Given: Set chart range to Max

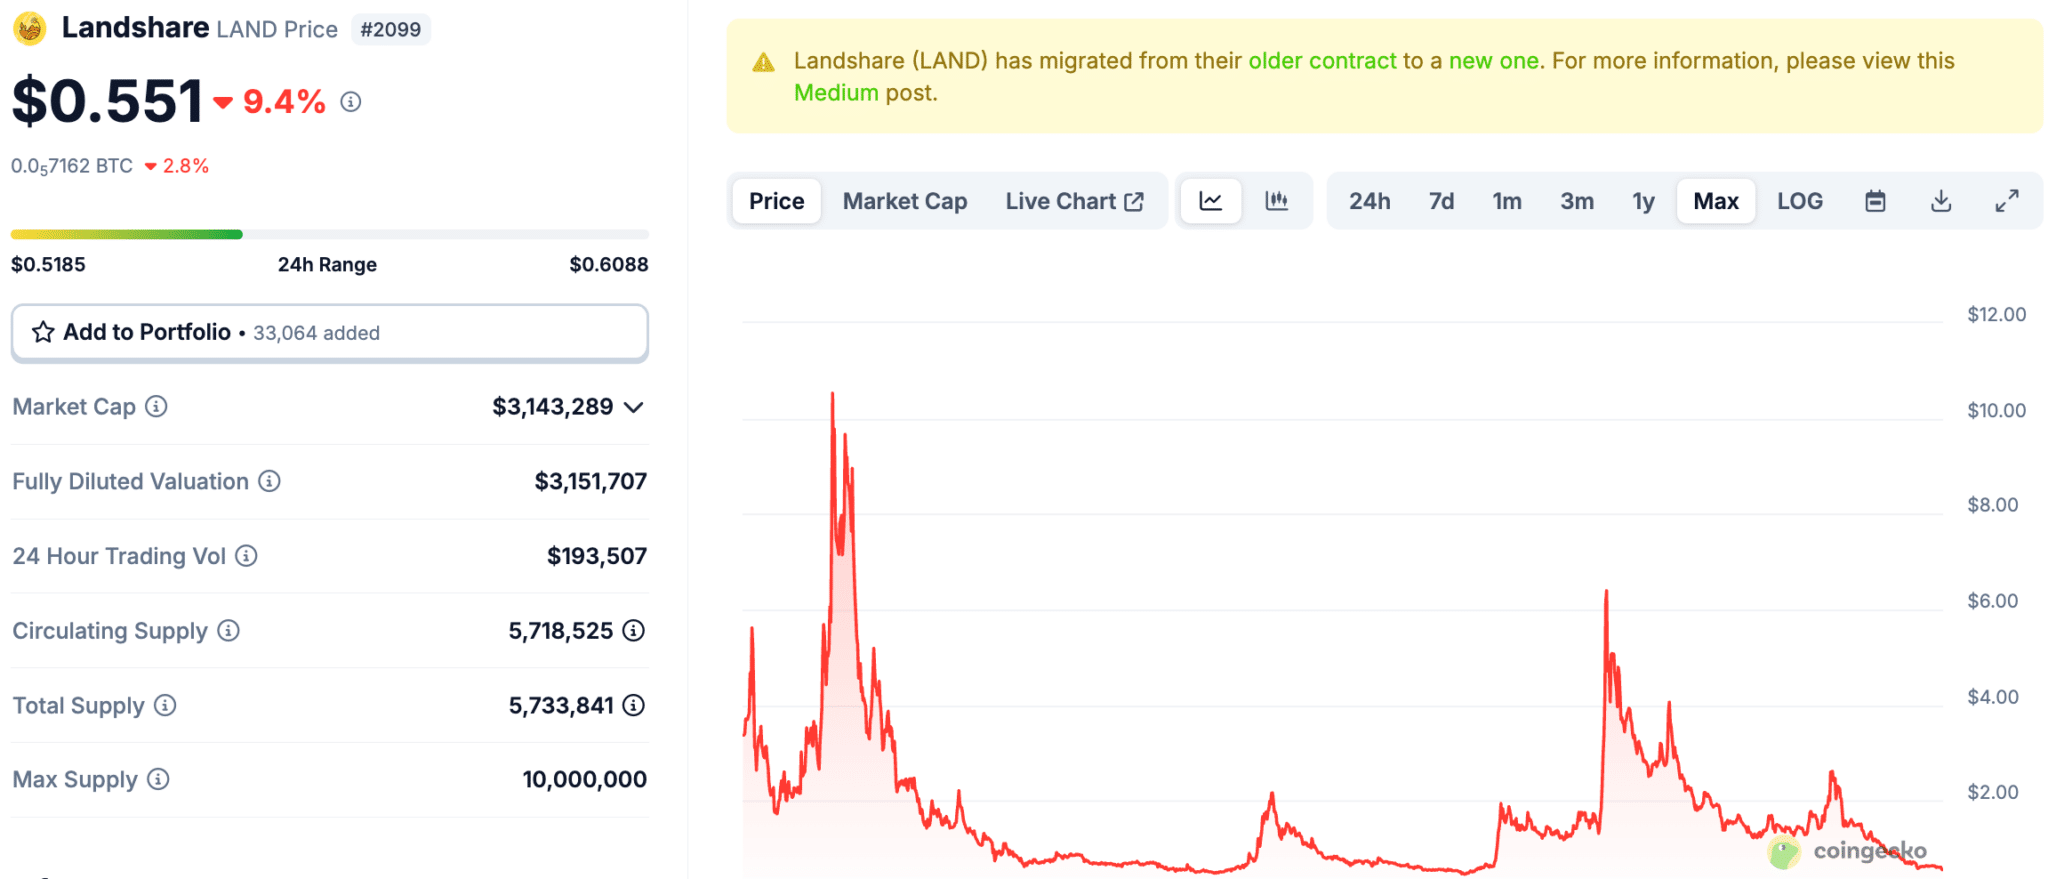Looking at the screenshot, I should coord(1716,201).
